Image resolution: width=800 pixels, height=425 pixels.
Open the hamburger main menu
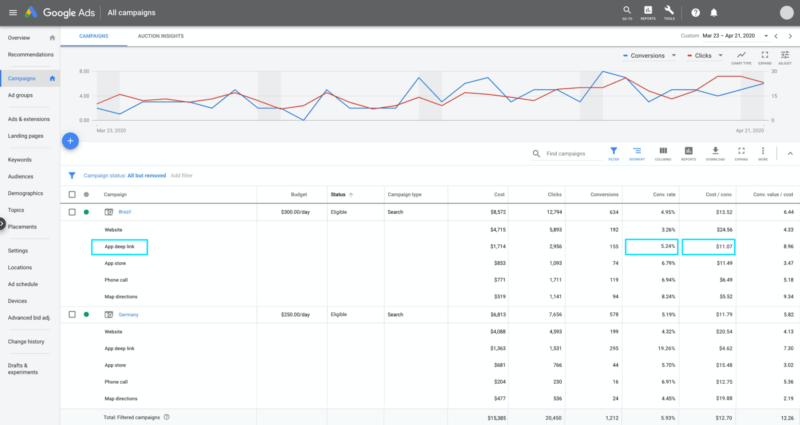[13, 13]
